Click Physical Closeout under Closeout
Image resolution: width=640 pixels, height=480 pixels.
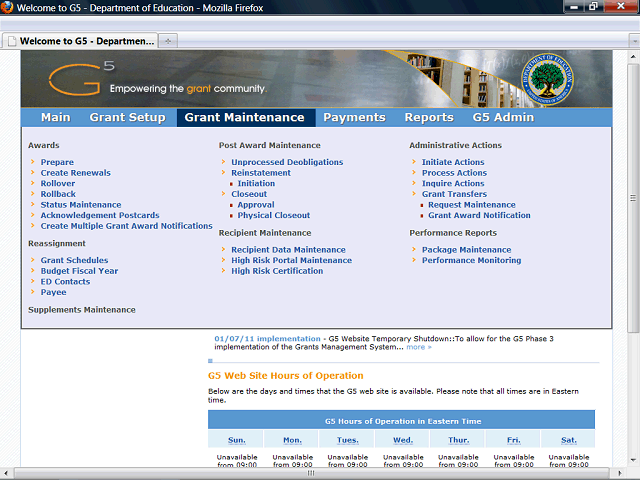pyautogui.click(x=273, y=215)
